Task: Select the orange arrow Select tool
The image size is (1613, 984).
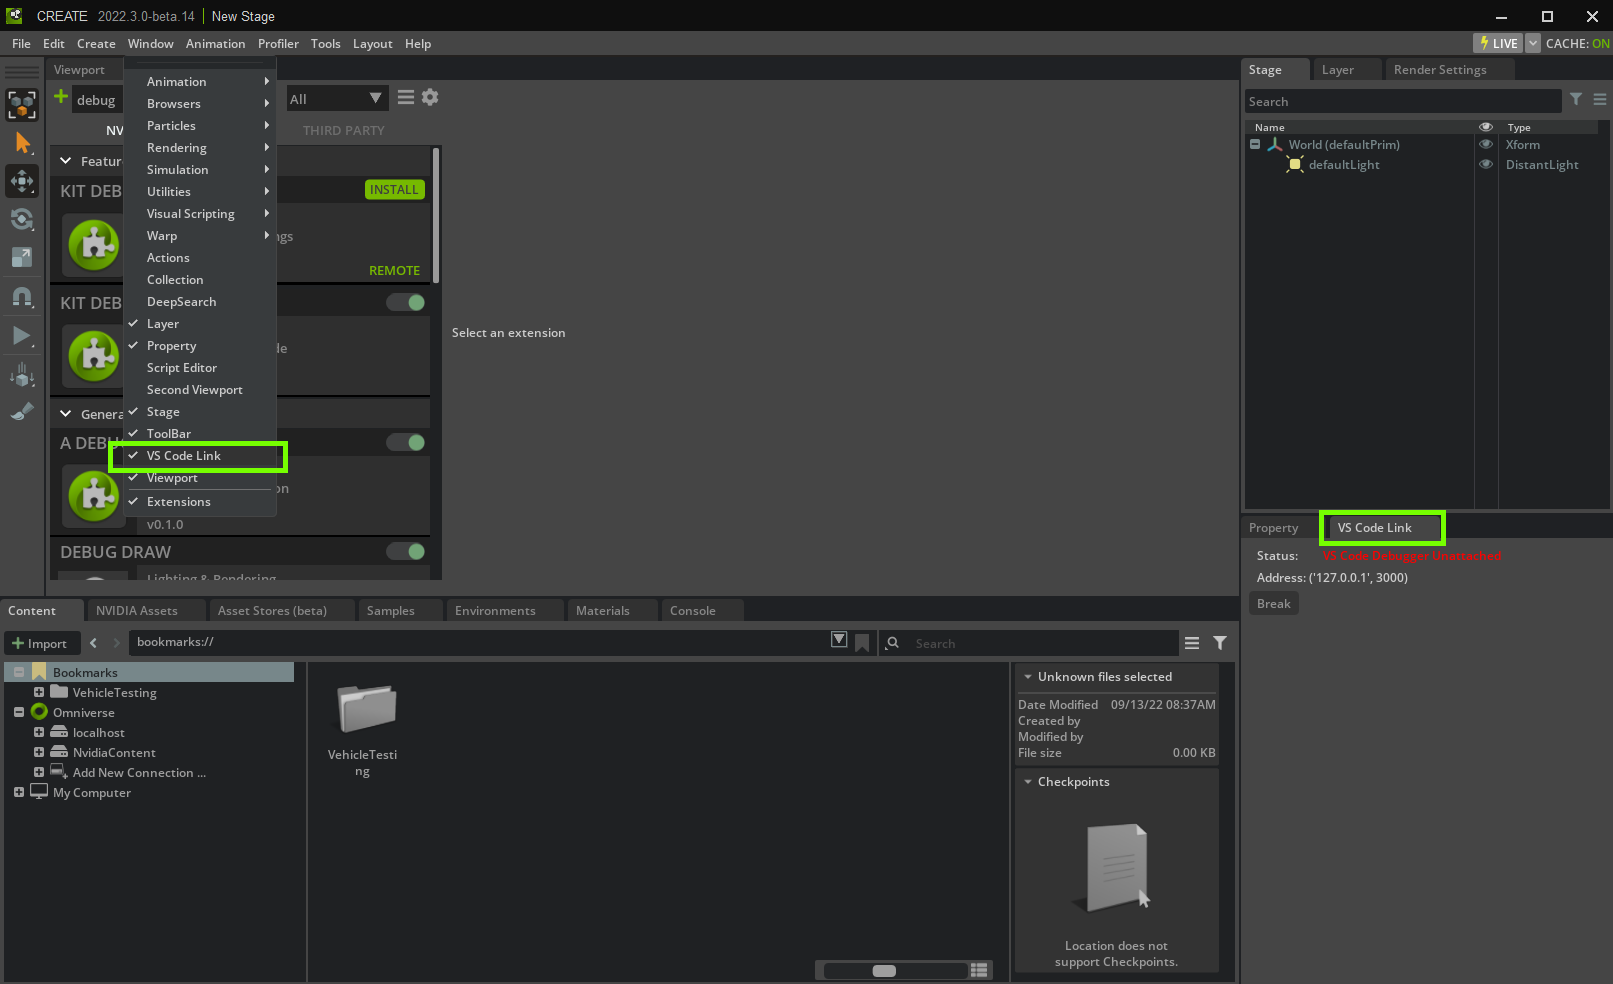Action: click(22, 143)
